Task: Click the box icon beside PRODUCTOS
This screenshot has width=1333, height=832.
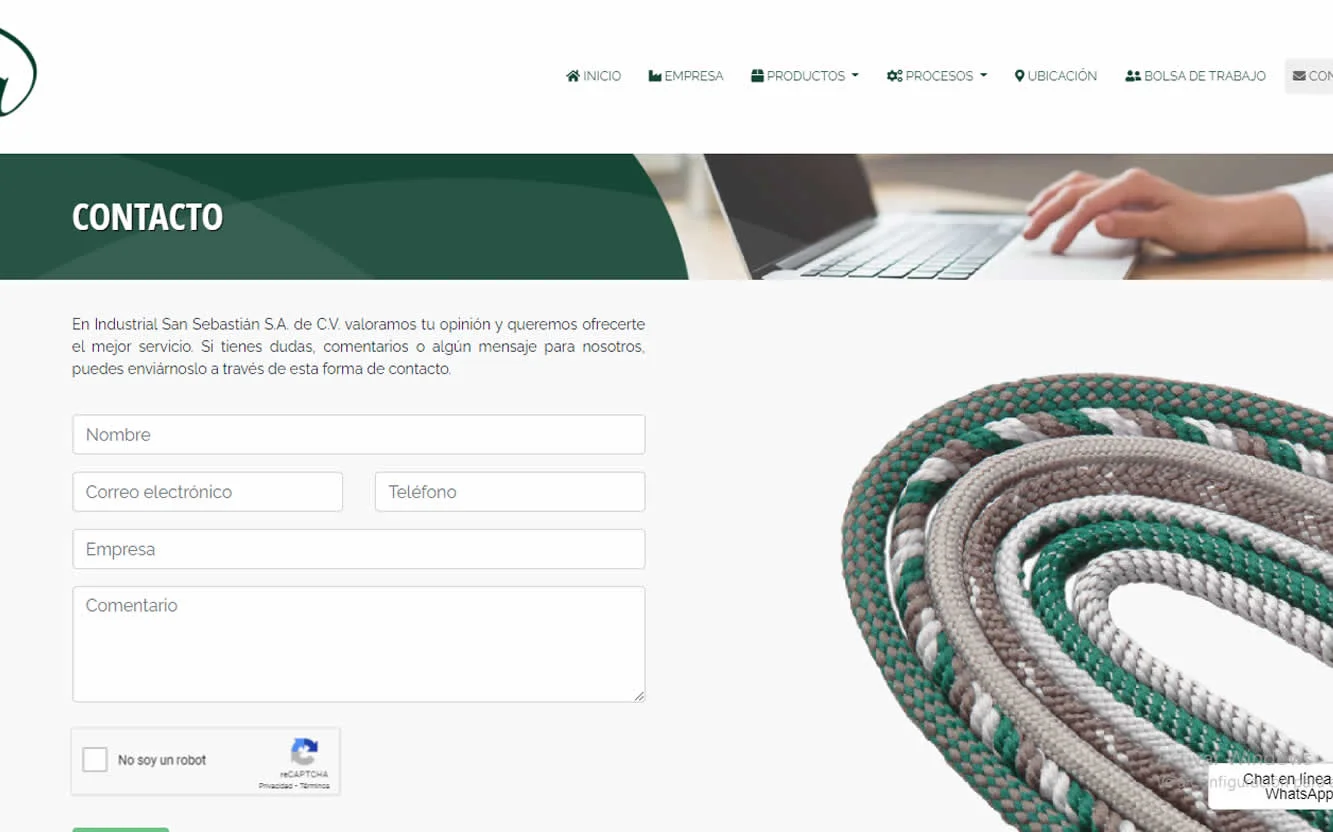Action: [x=757, y=76]
